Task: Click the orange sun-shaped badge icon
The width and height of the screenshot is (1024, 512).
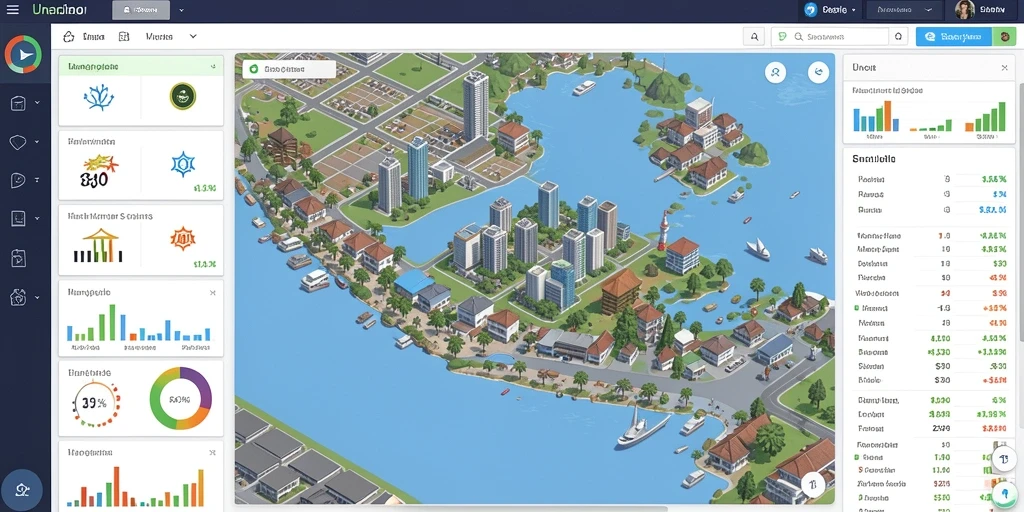Action: 183,238
